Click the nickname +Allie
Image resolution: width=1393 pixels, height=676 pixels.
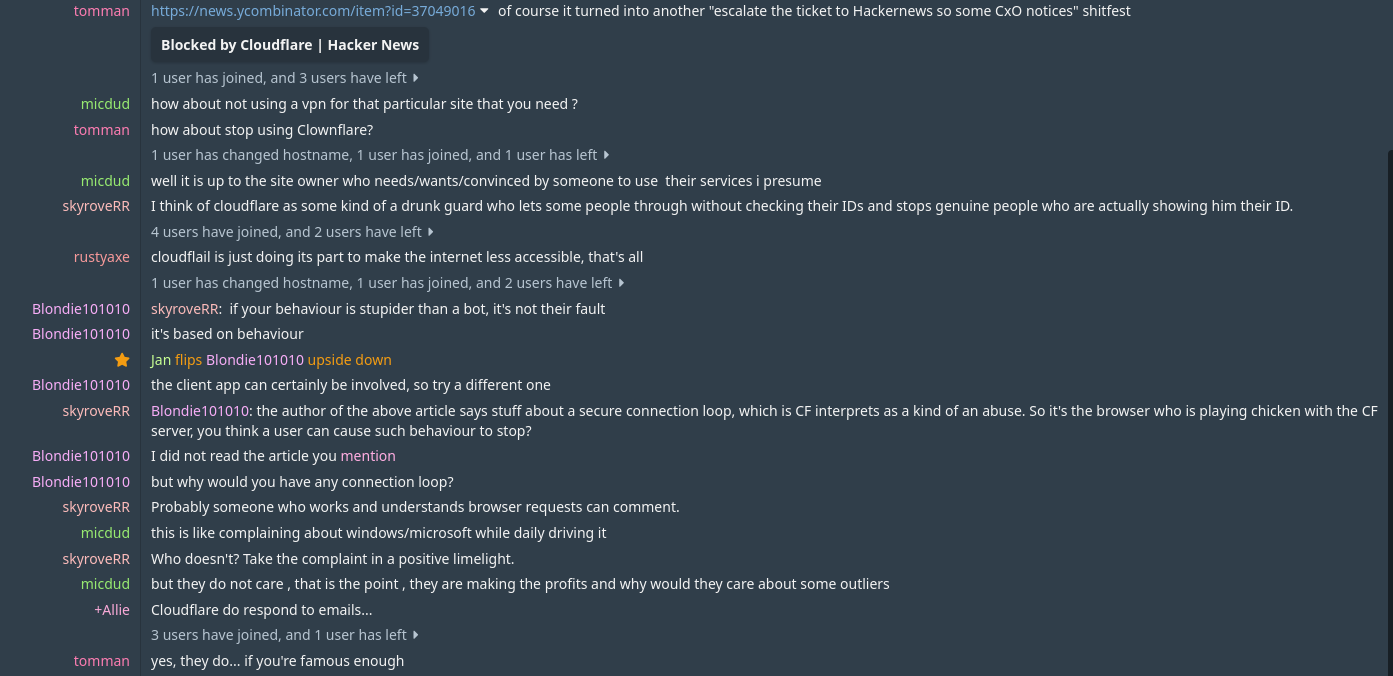112,609
